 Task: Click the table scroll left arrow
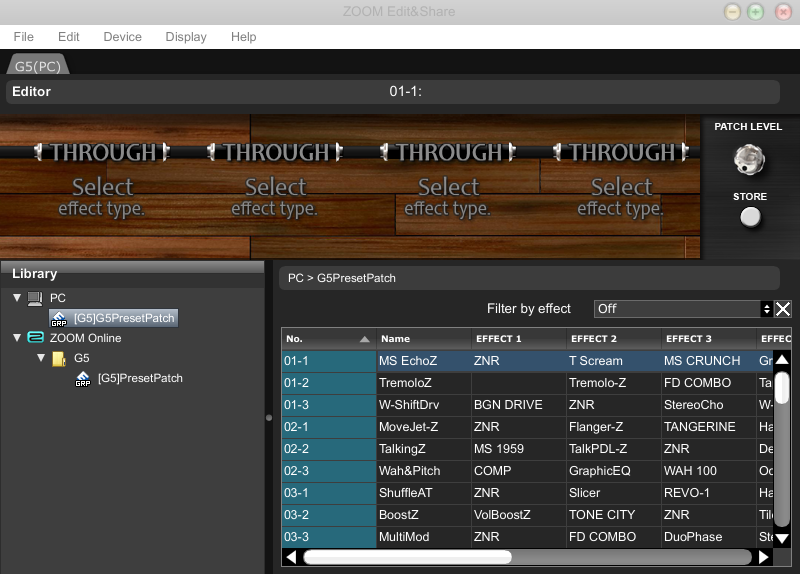(x=291, y=557)
